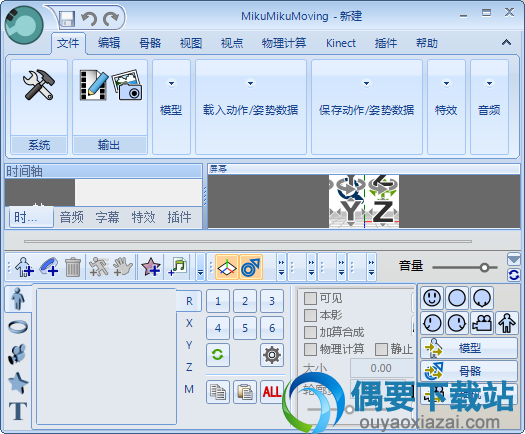Open overflow arrow after music note toolbar

(x=200, y=267)
